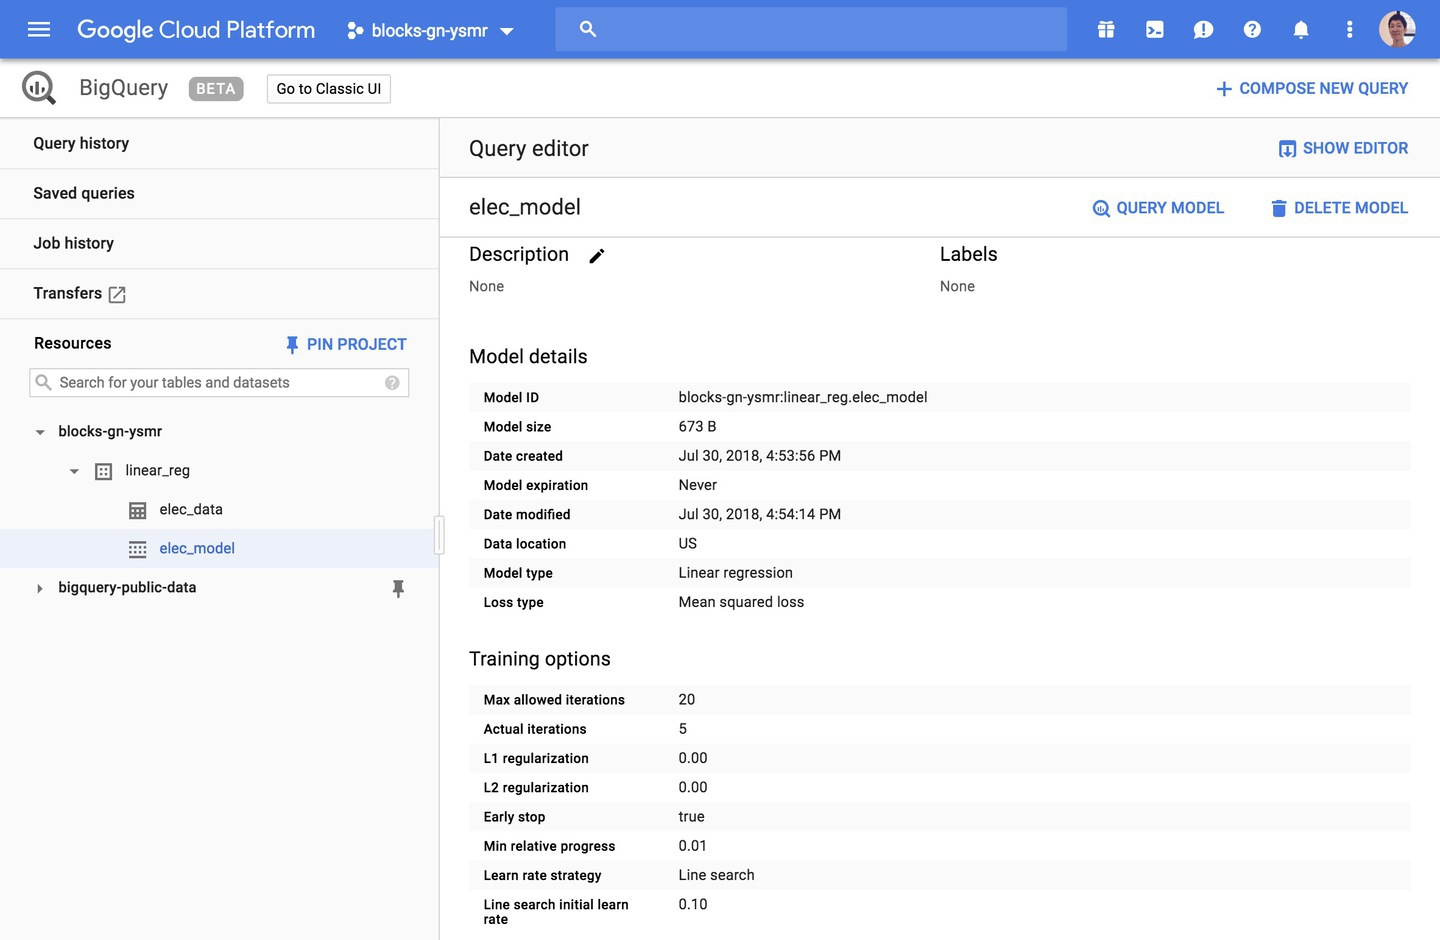Click the 'Line search' learn rate strategy value

point(717,875)
